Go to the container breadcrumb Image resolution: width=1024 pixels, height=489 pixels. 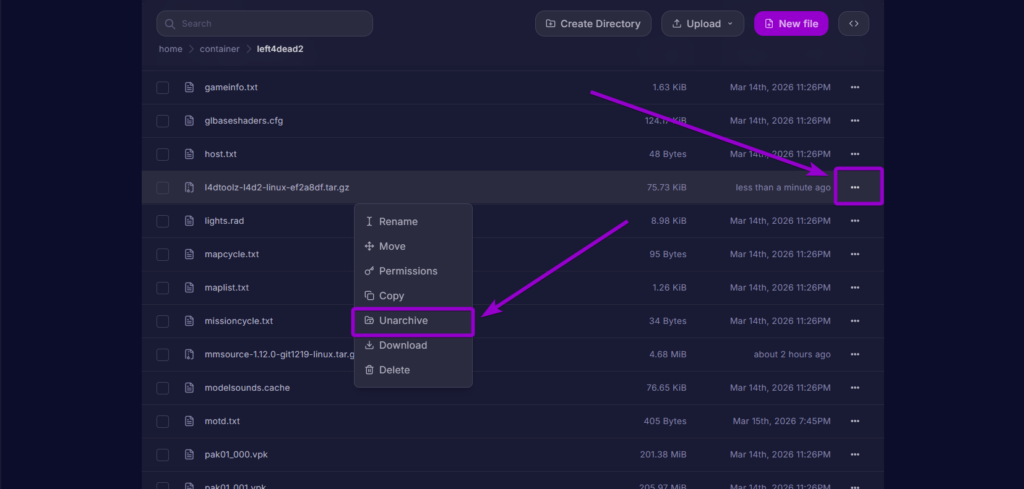coord(219,49)
